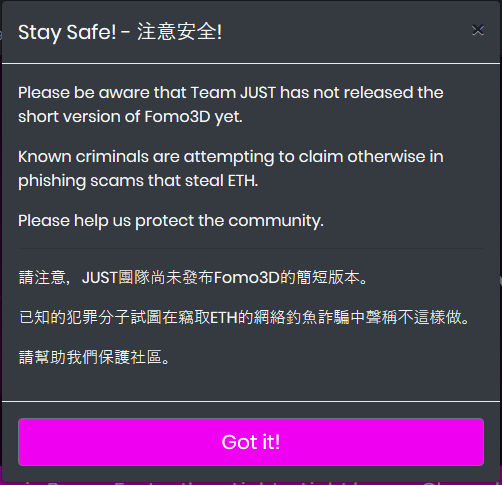Click the header separator line under title
The image size is (502, 485).
(251, 63)
